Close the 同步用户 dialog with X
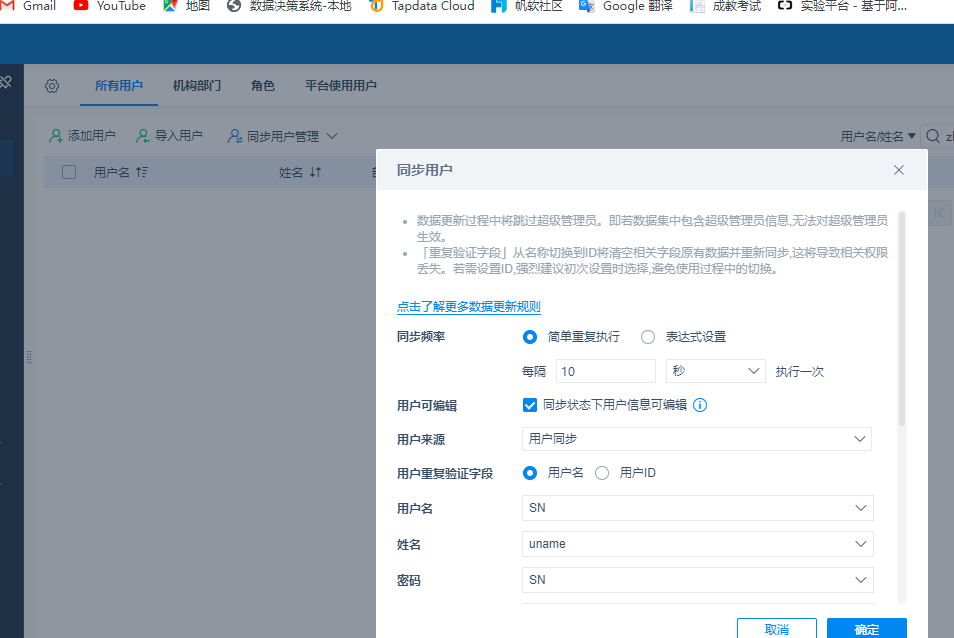954x638 pixels. pyautogui.click(x=898, y=170)
